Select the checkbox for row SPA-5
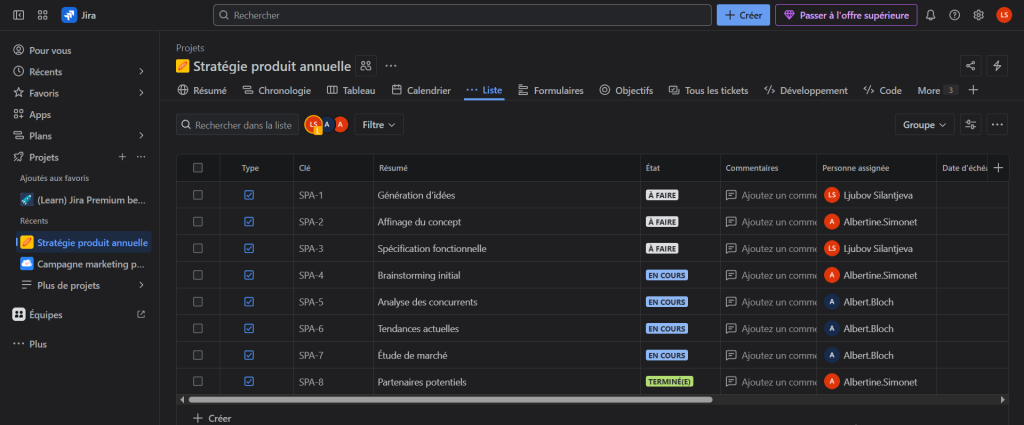Screen dimensions: 1024x425 click(x=198, y=301)
